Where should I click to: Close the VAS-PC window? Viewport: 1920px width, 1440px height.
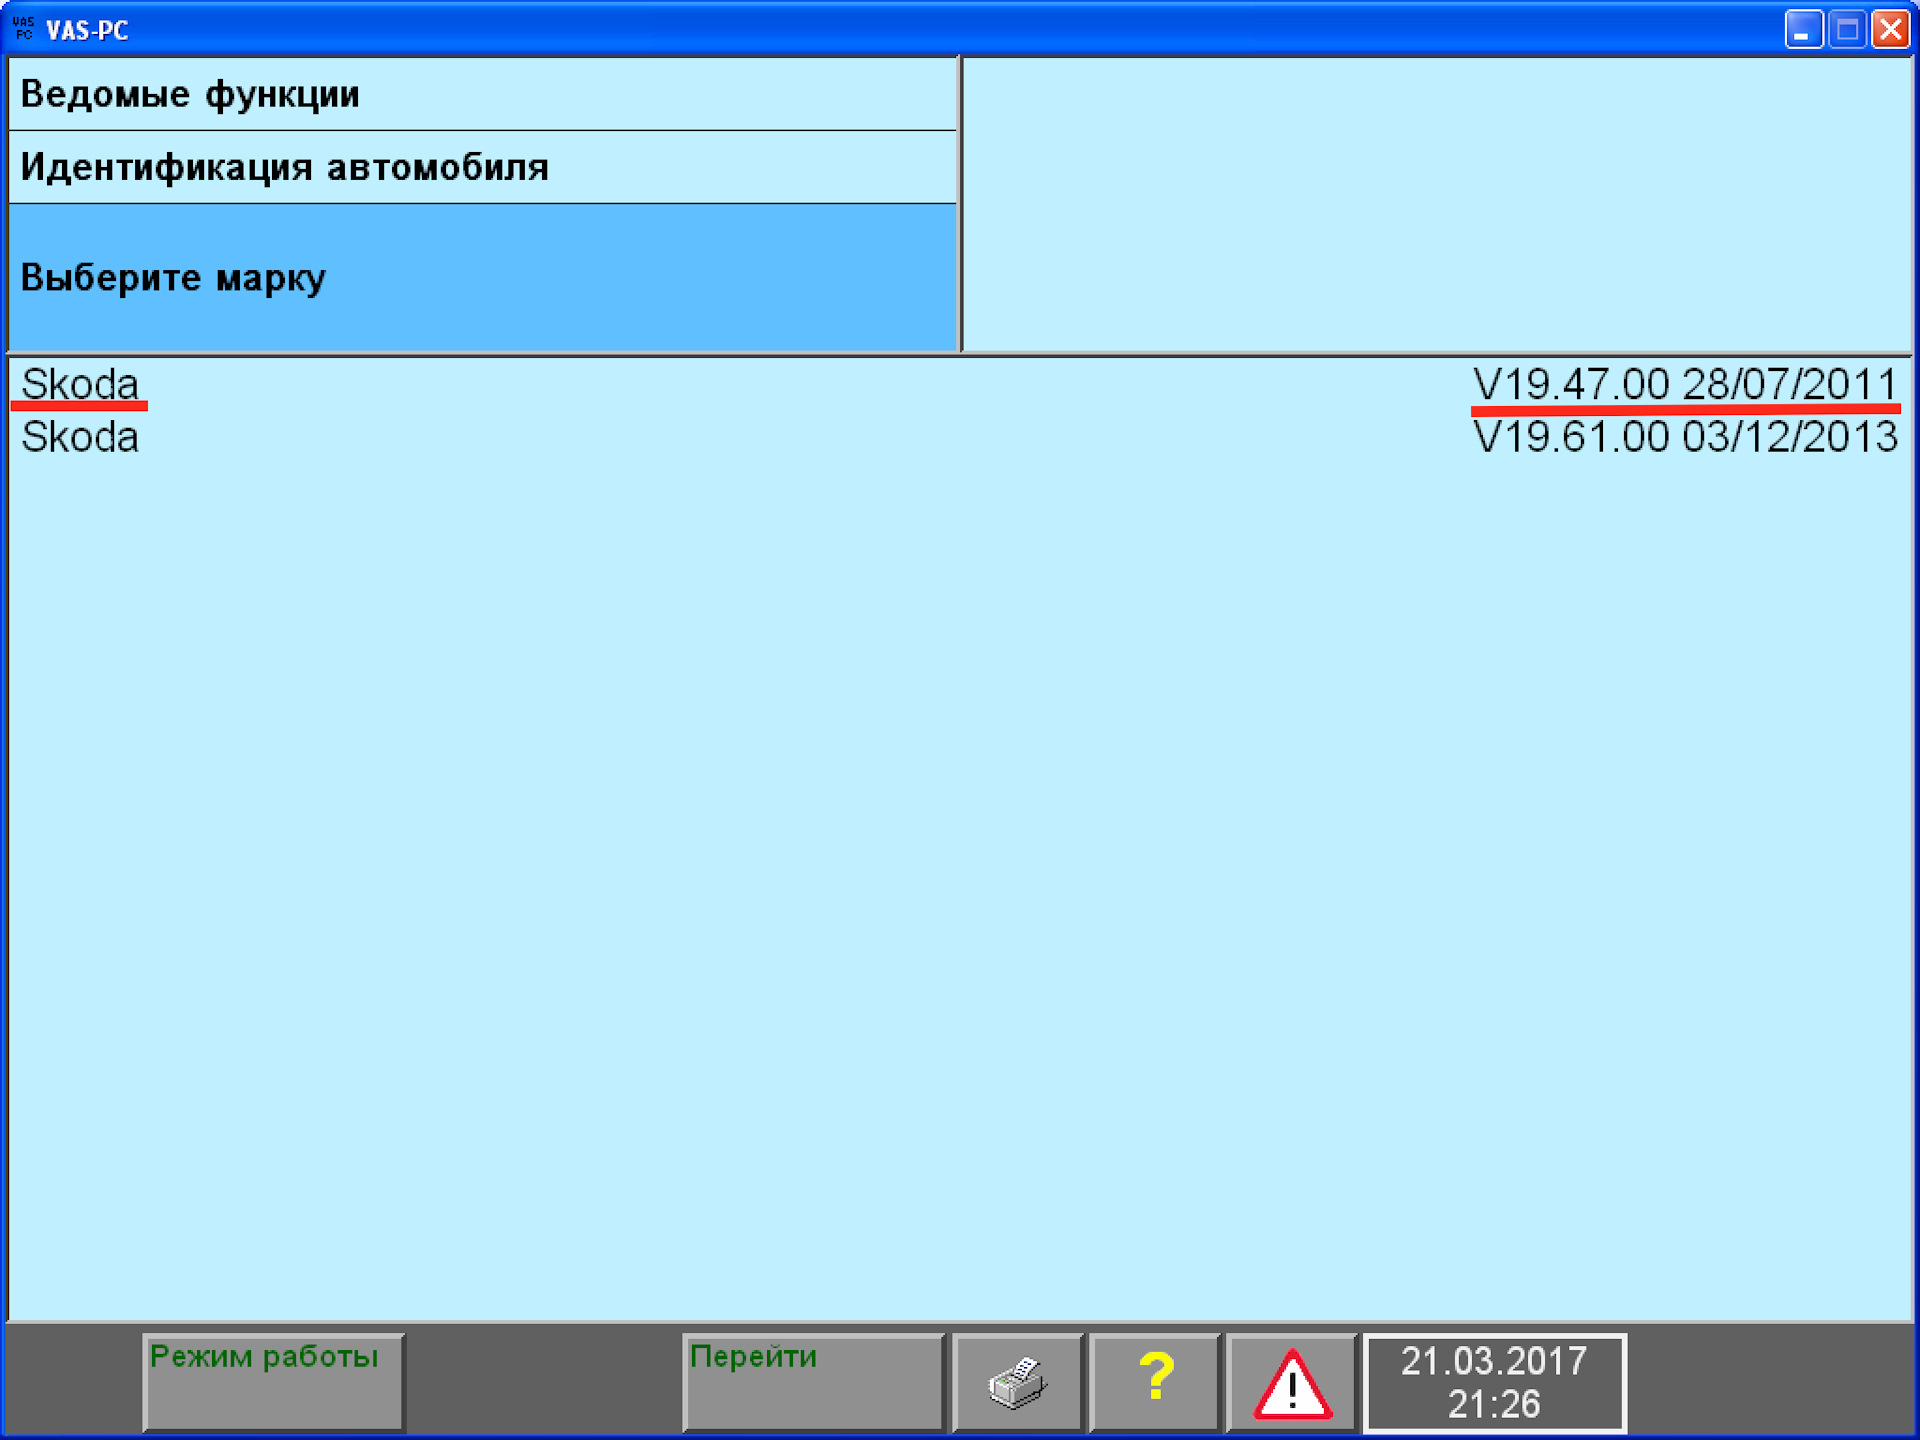pos(1890,29)
